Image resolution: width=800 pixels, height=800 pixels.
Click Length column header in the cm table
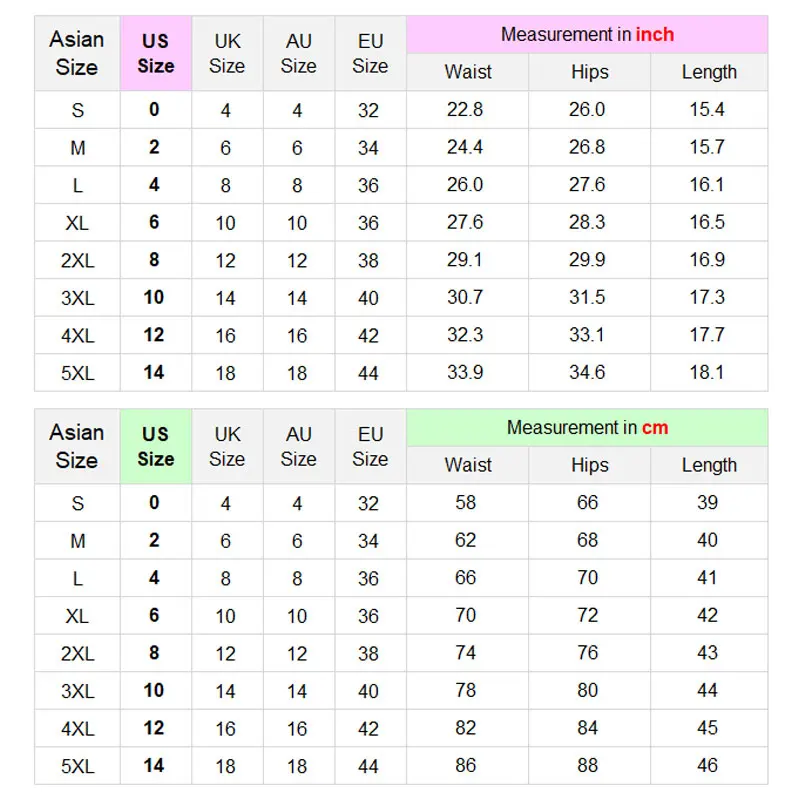pos(709,465)
